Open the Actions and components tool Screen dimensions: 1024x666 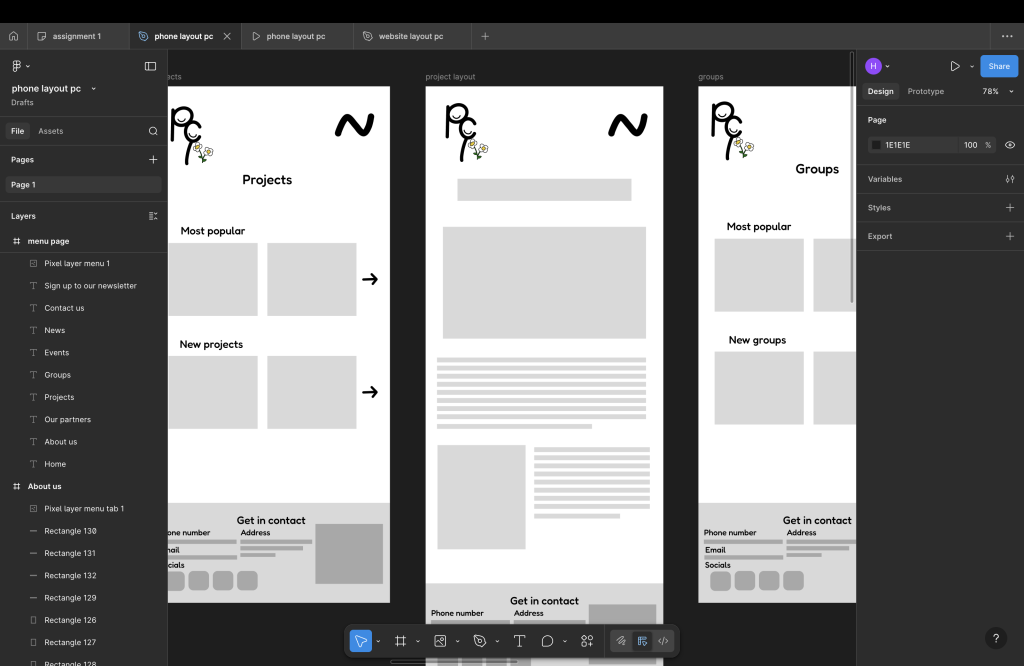tap(587, 641)
